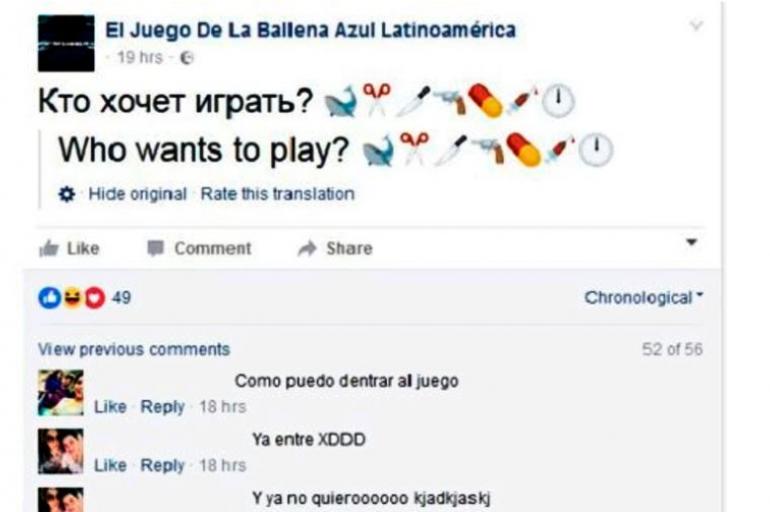This screenshot has width=770, height=512.
Task: Like the 'Ya entre XDDD' comment
Action: pyautogui.click(x=110, y=465)
